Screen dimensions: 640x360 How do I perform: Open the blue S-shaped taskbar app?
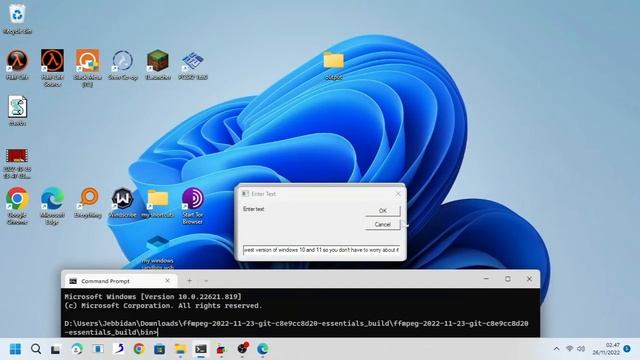click(118, 349)
